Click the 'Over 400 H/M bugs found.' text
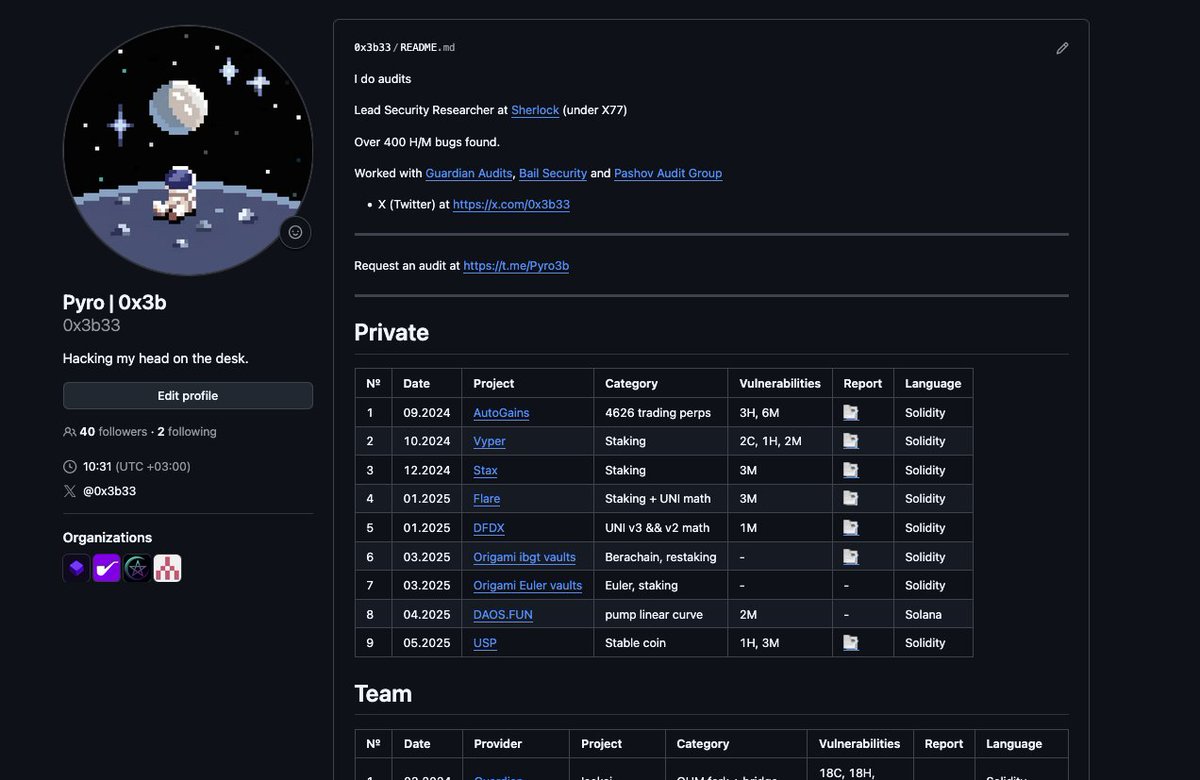This screenshot has width=1200, height=780. pos(427,142)
